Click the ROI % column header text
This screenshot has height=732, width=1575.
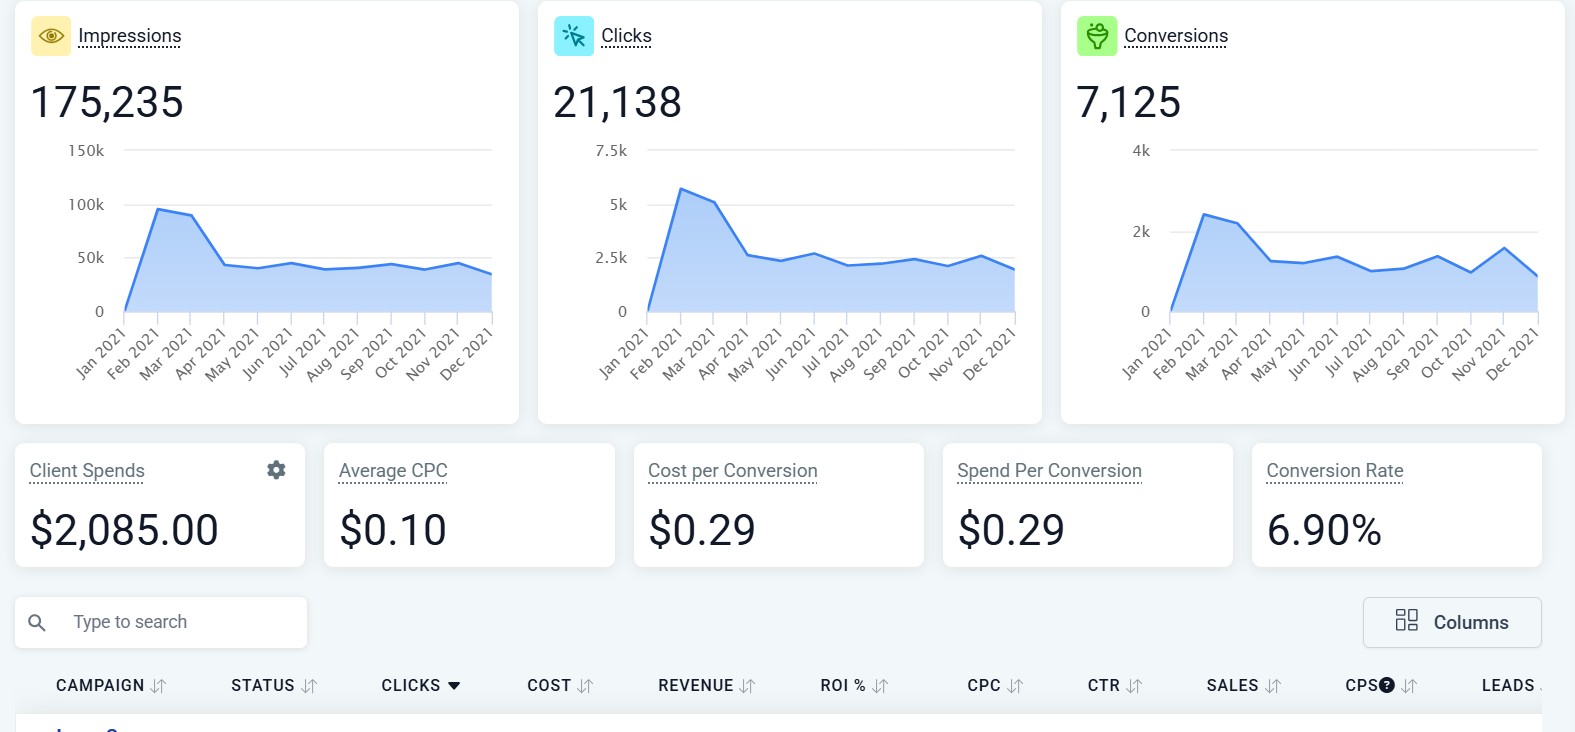coord(843,685)
